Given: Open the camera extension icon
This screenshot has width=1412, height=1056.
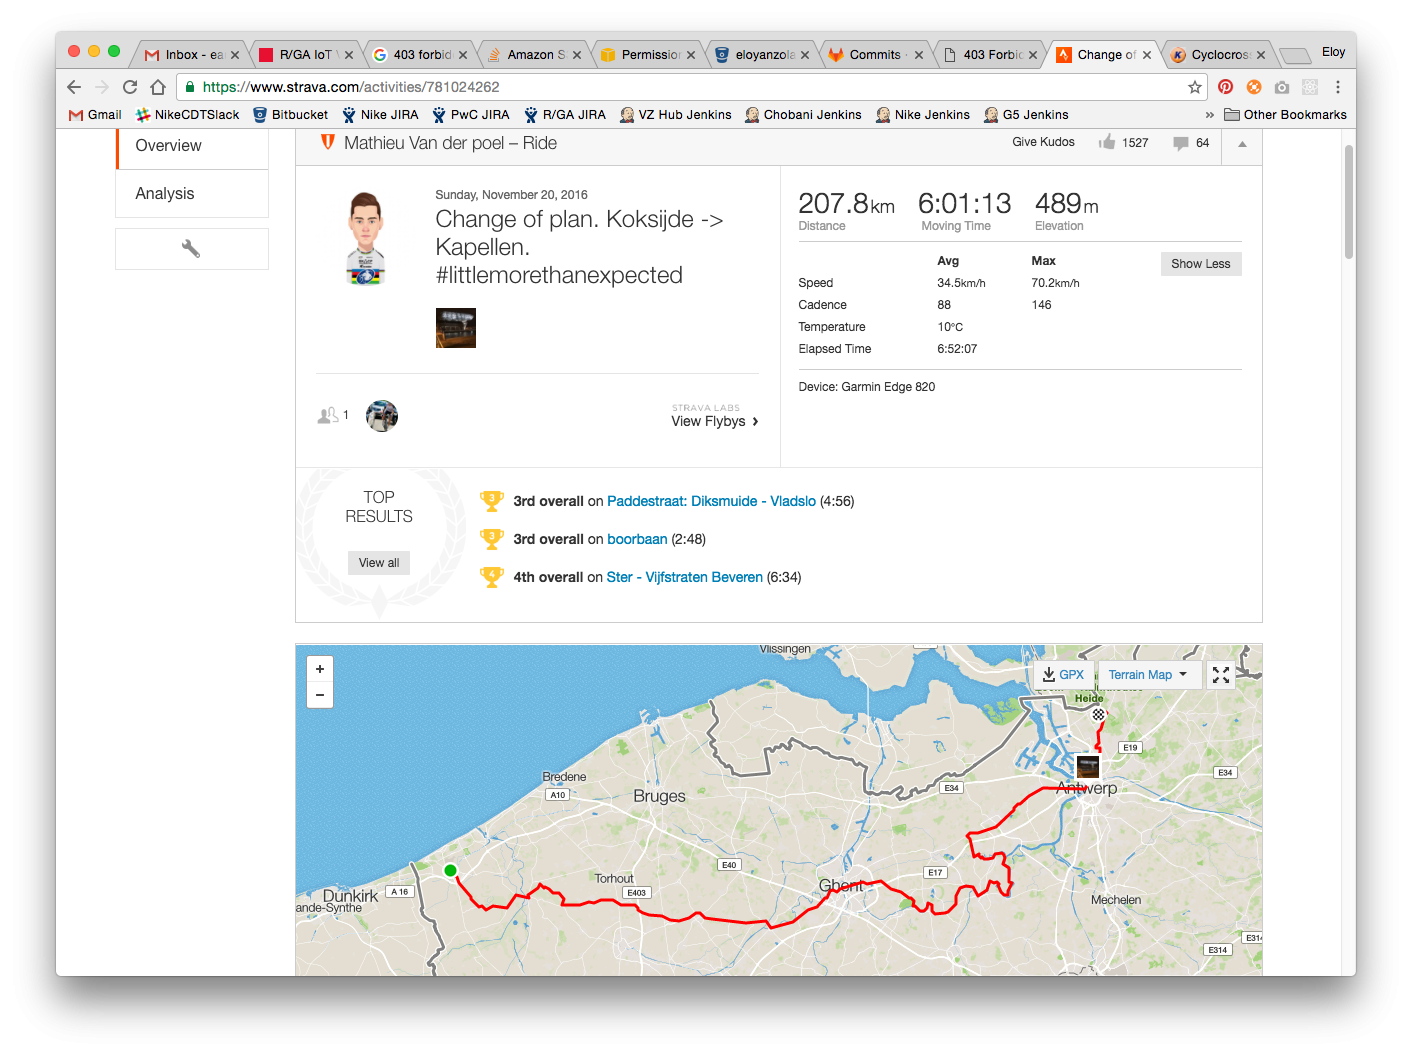Looking at the screenshot, I should [x=1282, y=87].
